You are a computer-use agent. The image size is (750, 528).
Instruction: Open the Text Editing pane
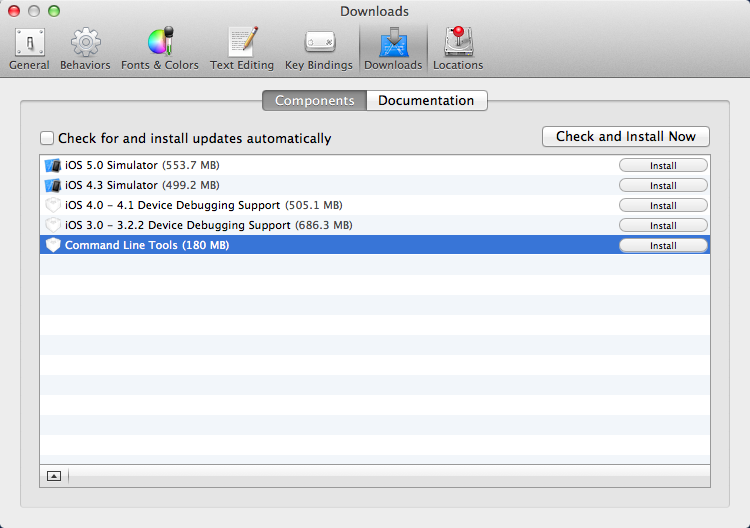pyautogui.click(x=242, y=48)
